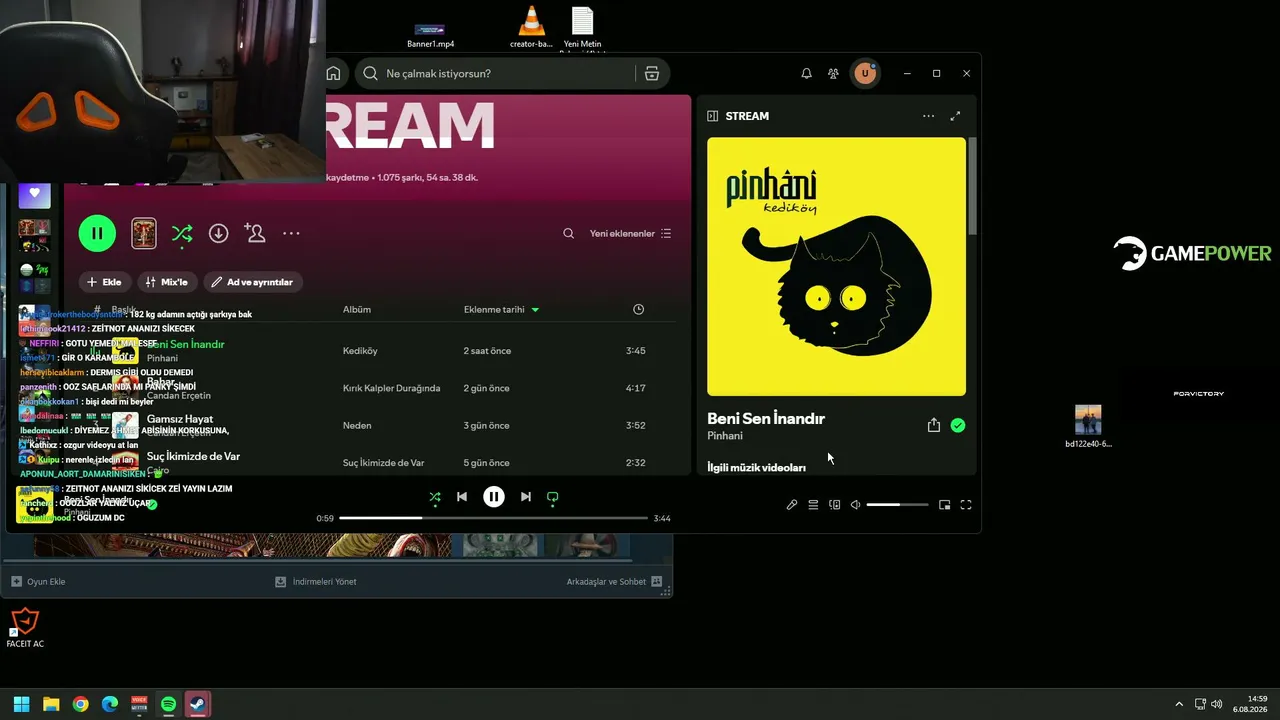Open now playing panel more options
Image resolution: width=1280 pixels, height=720 pixels.
928,116
